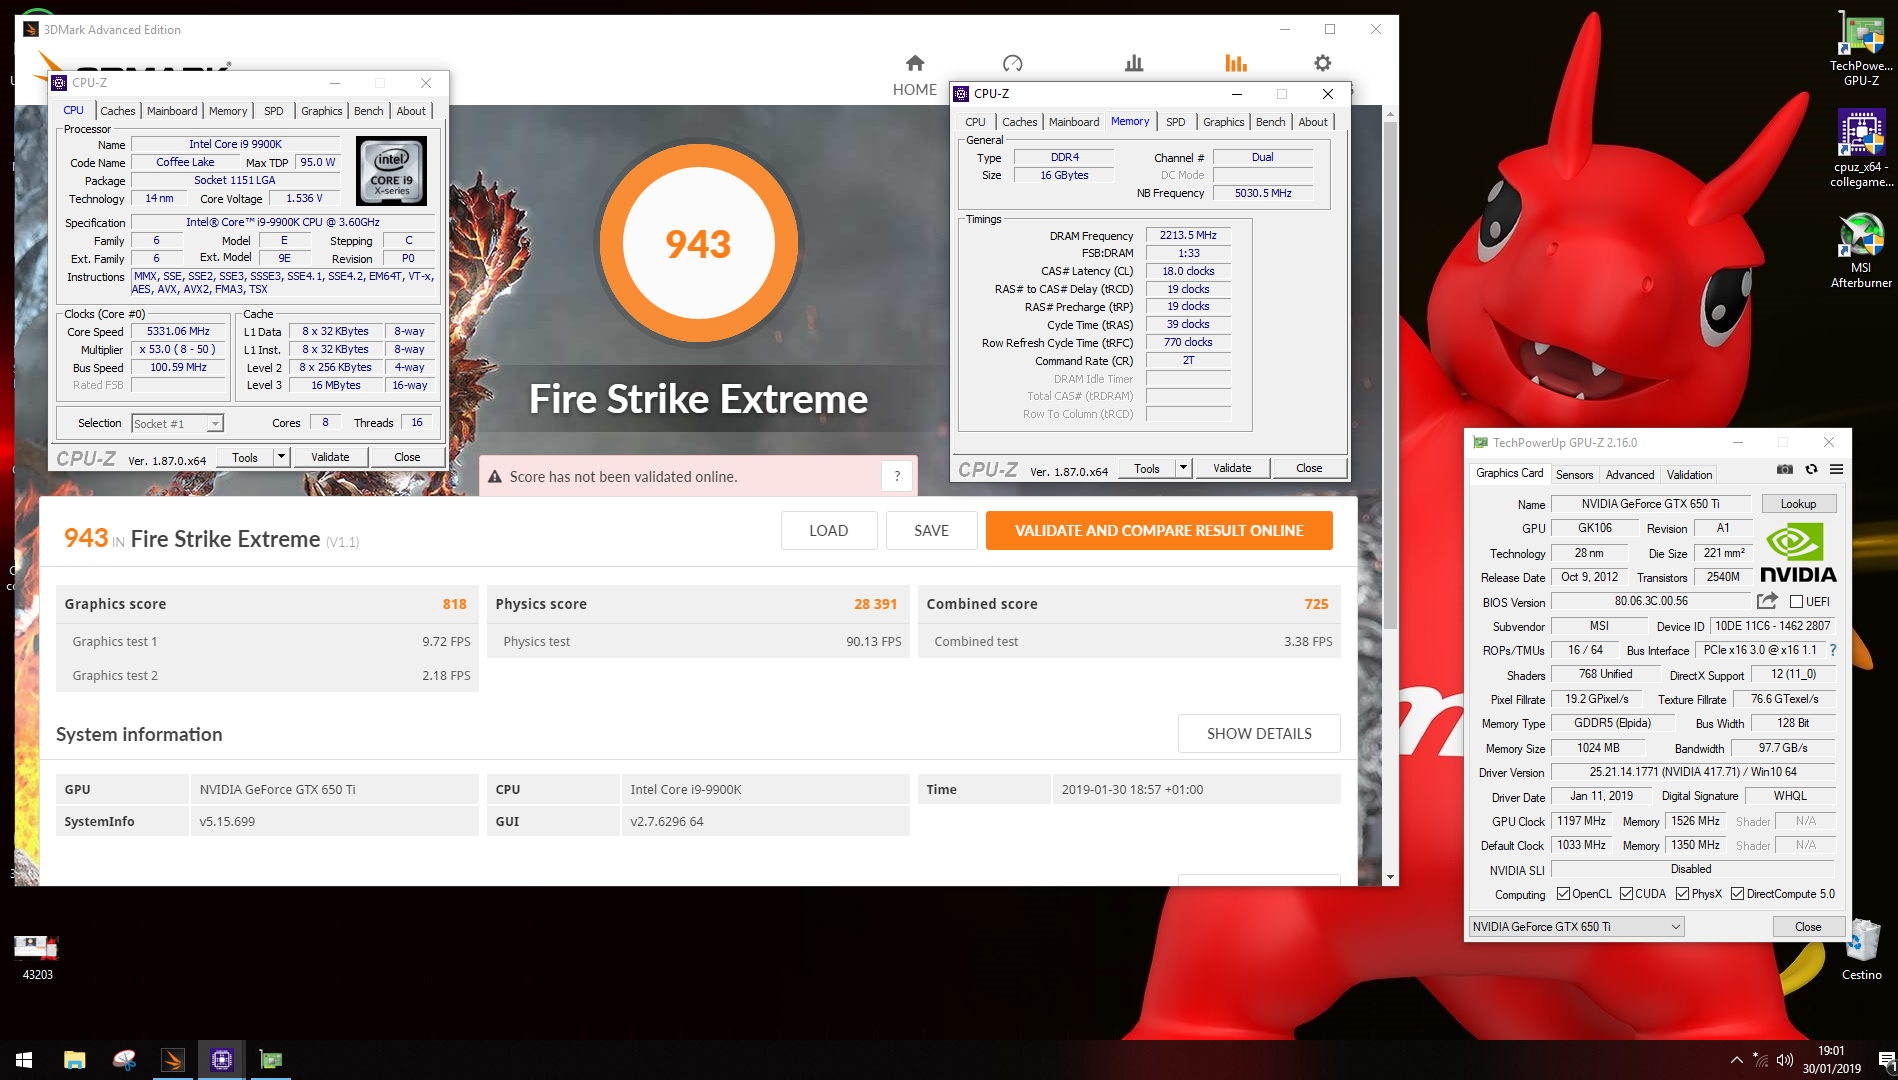Viewport: 1898px width, 1080px height.
Task: Open Tools dropdown arrow in left CPU-Z window
Action: coord(281,457)
